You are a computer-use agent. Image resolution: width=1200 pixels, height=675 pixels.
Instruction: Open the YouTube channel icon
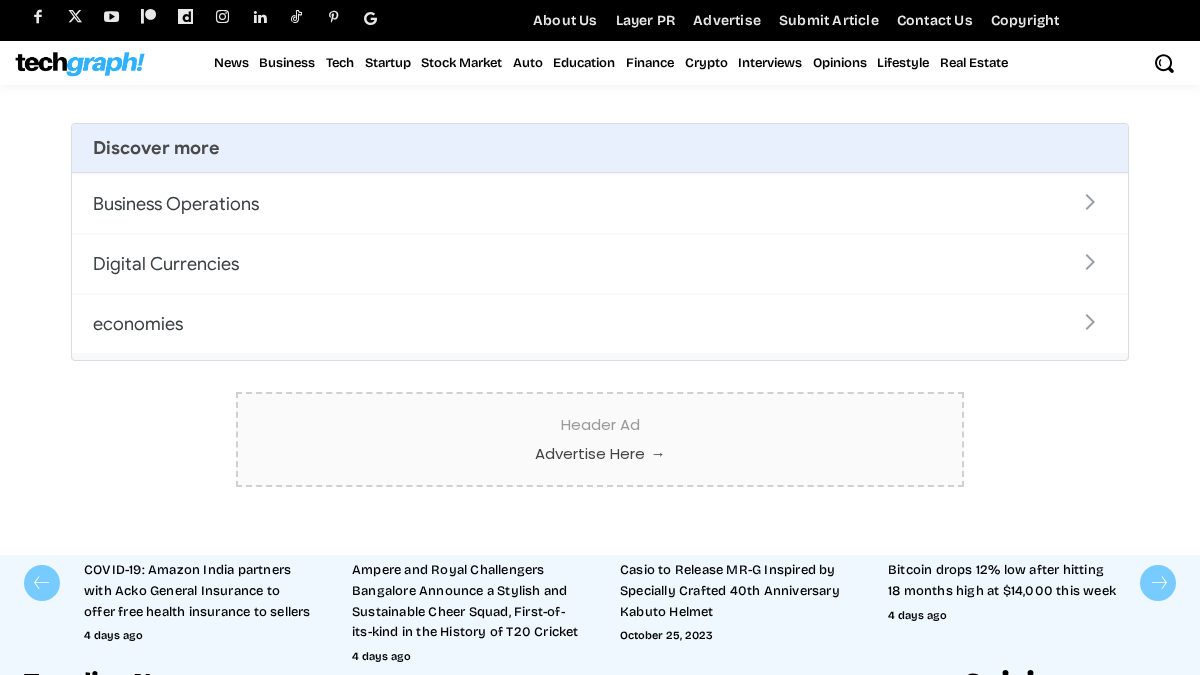[112, 17]
